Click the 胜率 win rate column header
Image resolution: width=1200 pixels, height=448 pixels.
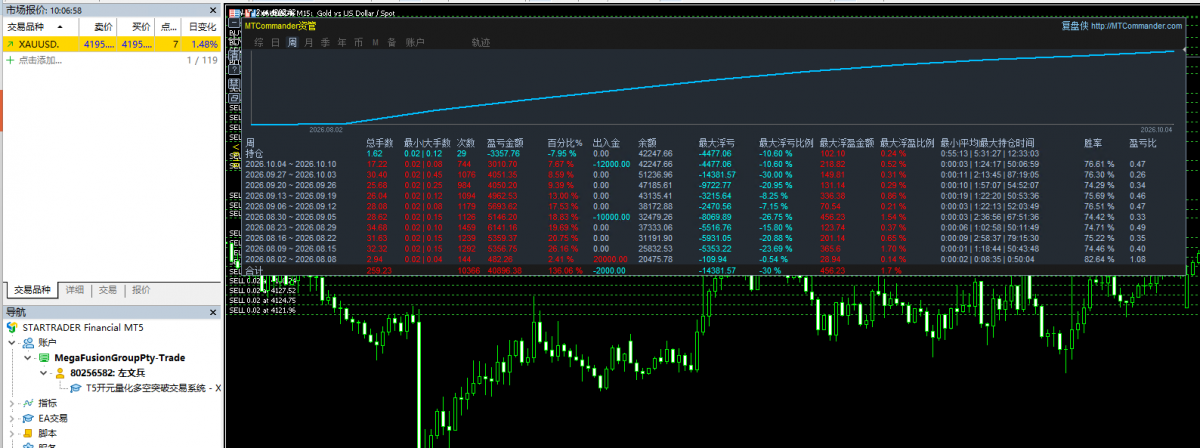(1094, 143)
